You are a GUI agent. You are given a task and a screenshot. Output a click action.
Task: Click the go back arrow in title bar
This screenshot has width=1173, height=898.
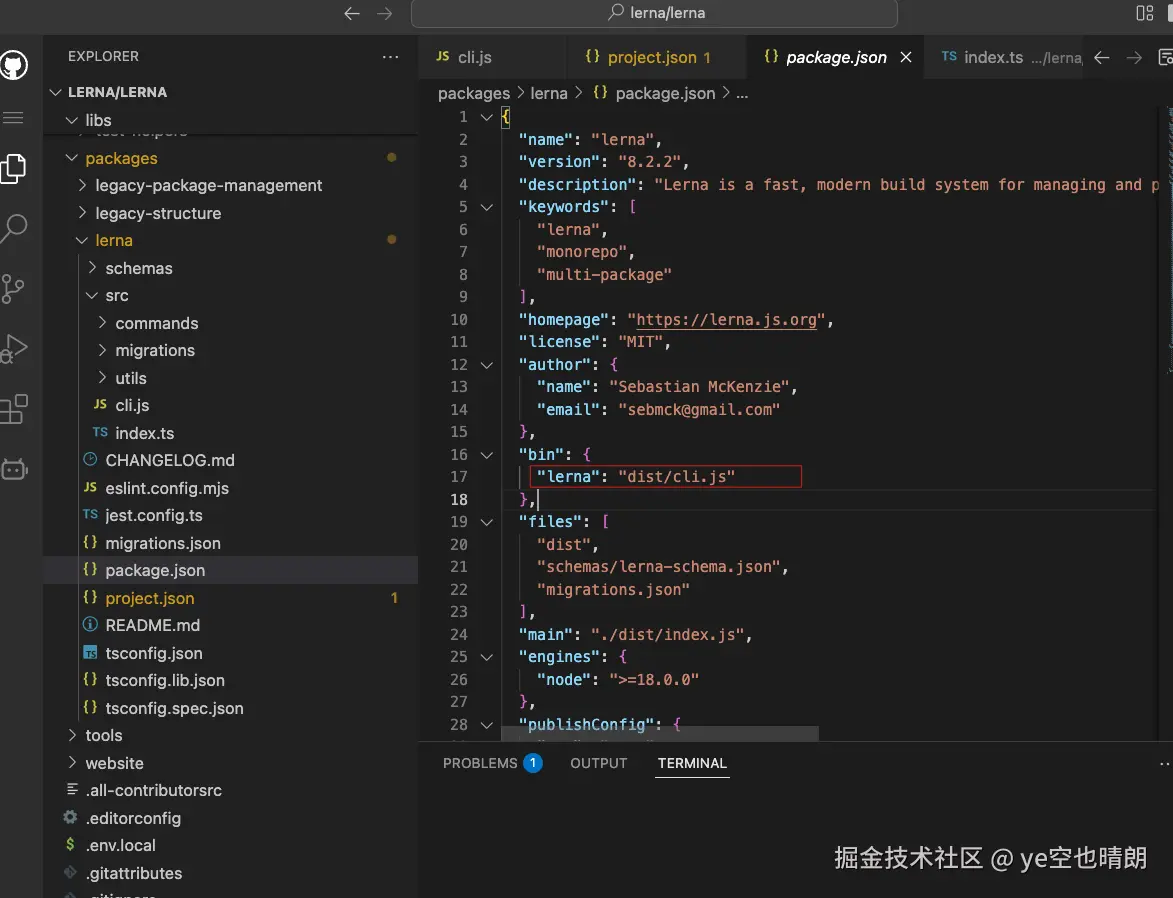[351, 14]
